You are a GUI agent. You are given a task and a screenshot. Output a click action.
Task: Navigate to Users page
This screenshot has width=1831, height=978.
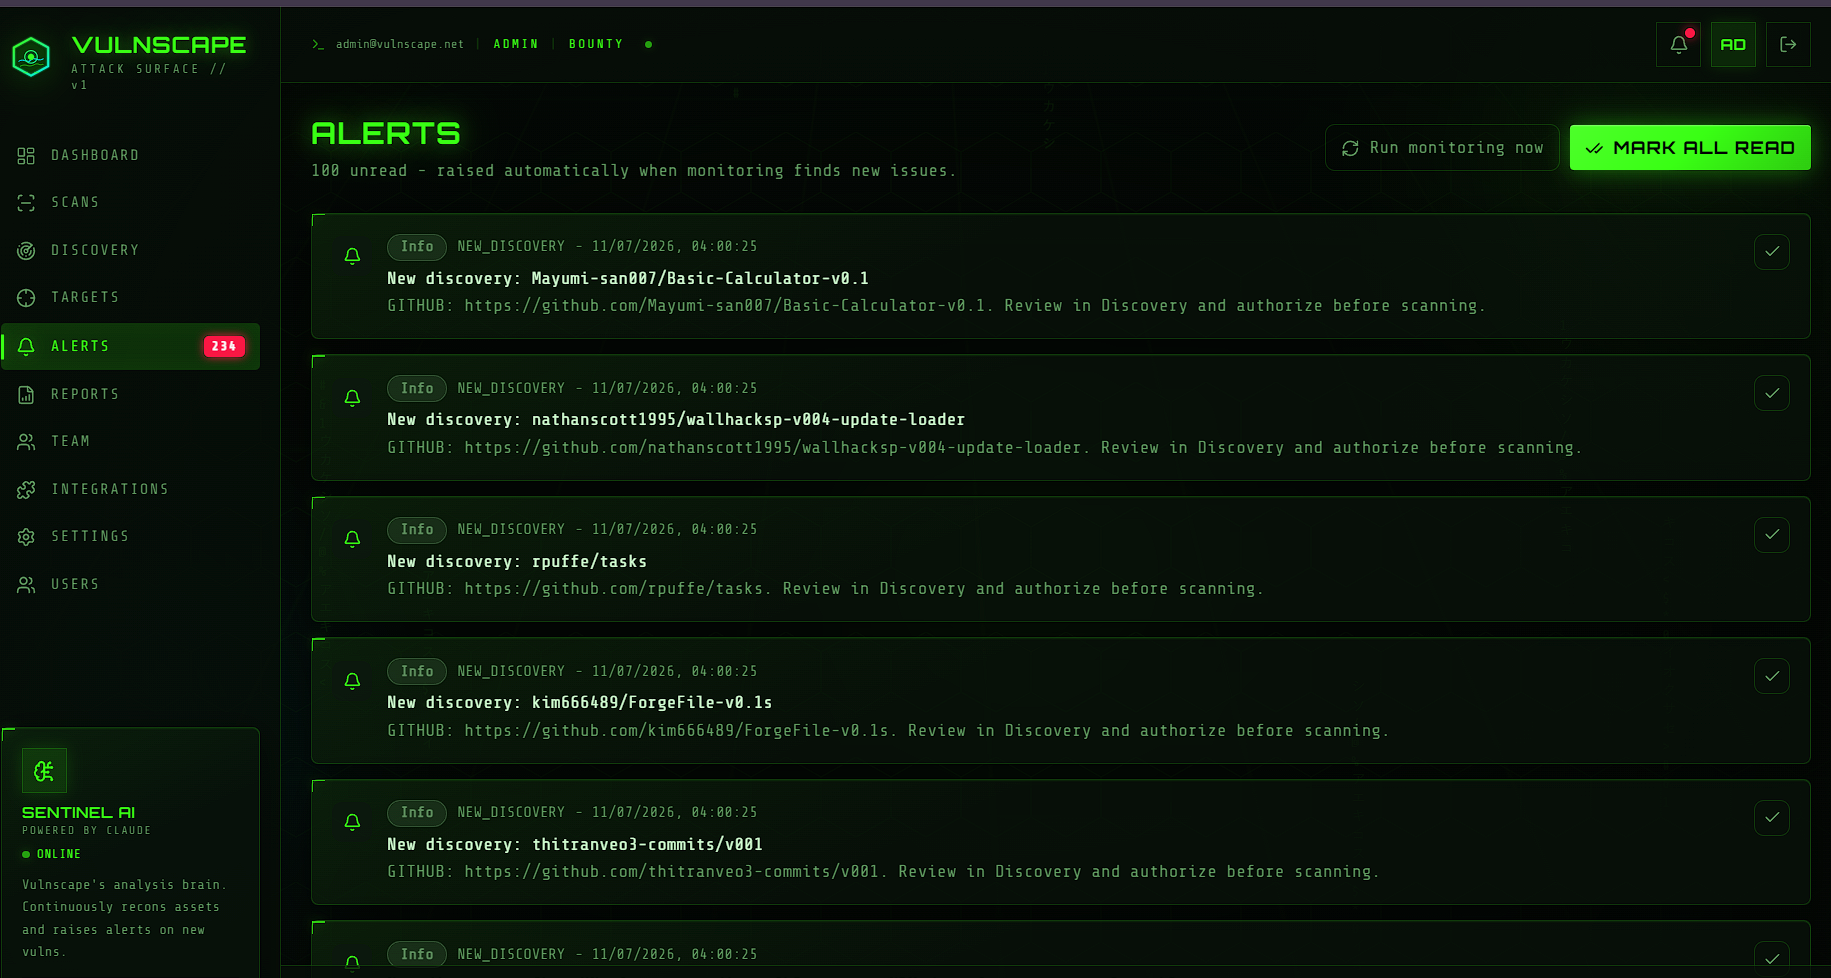coord(131,584)
